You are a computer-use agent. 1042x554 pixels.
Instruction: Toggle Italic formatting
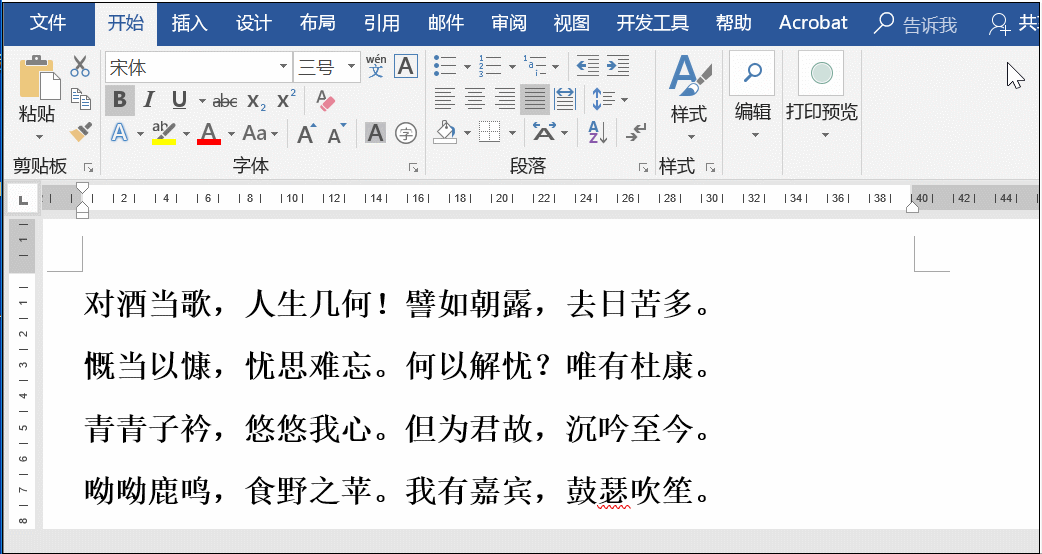149,100
